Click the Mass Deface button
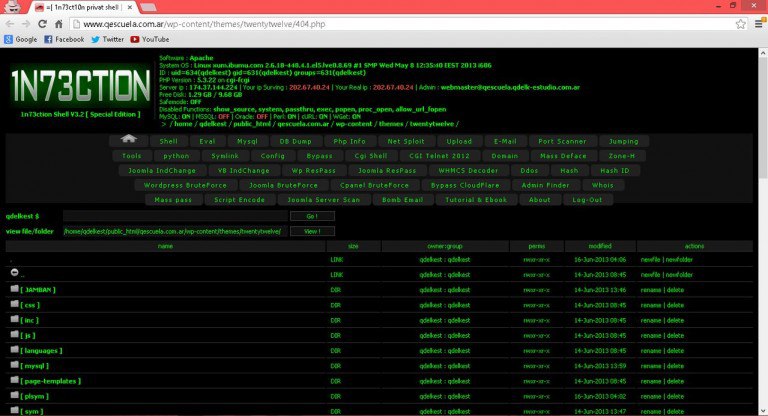 (563, 156)
